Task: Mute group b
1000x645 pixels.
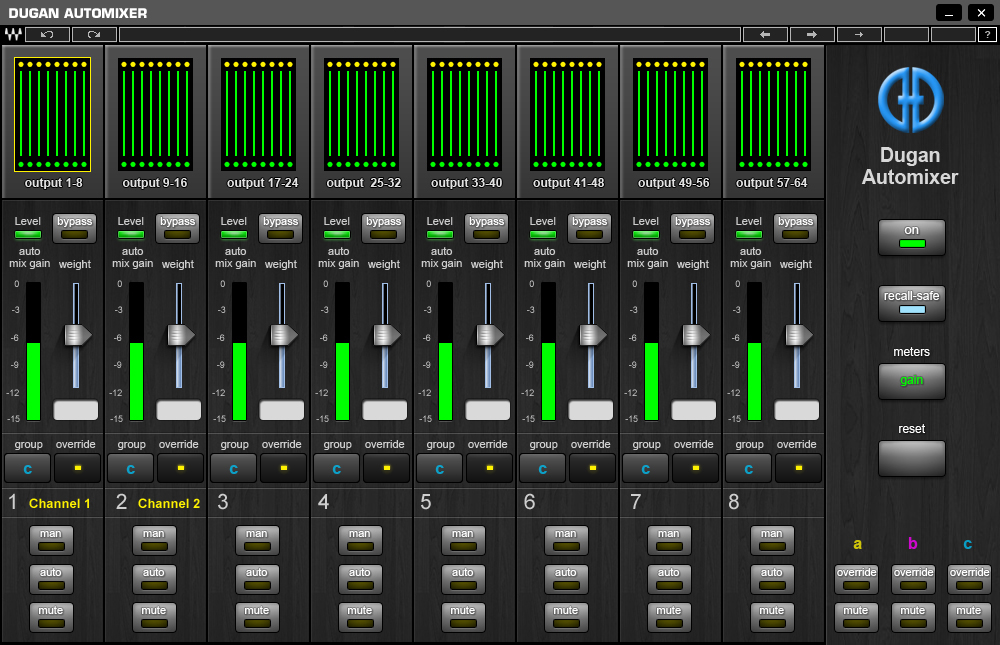Action: [913, 617]
